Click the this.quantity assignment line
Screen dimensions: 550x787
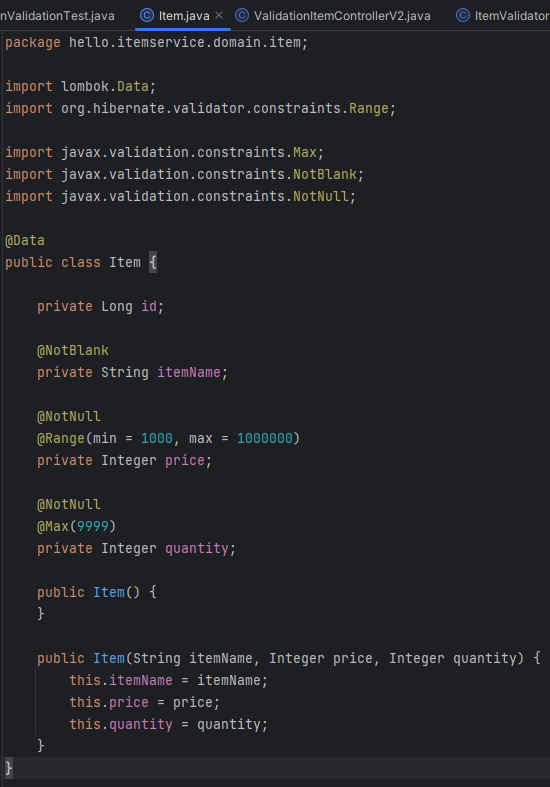click(169, 724)
